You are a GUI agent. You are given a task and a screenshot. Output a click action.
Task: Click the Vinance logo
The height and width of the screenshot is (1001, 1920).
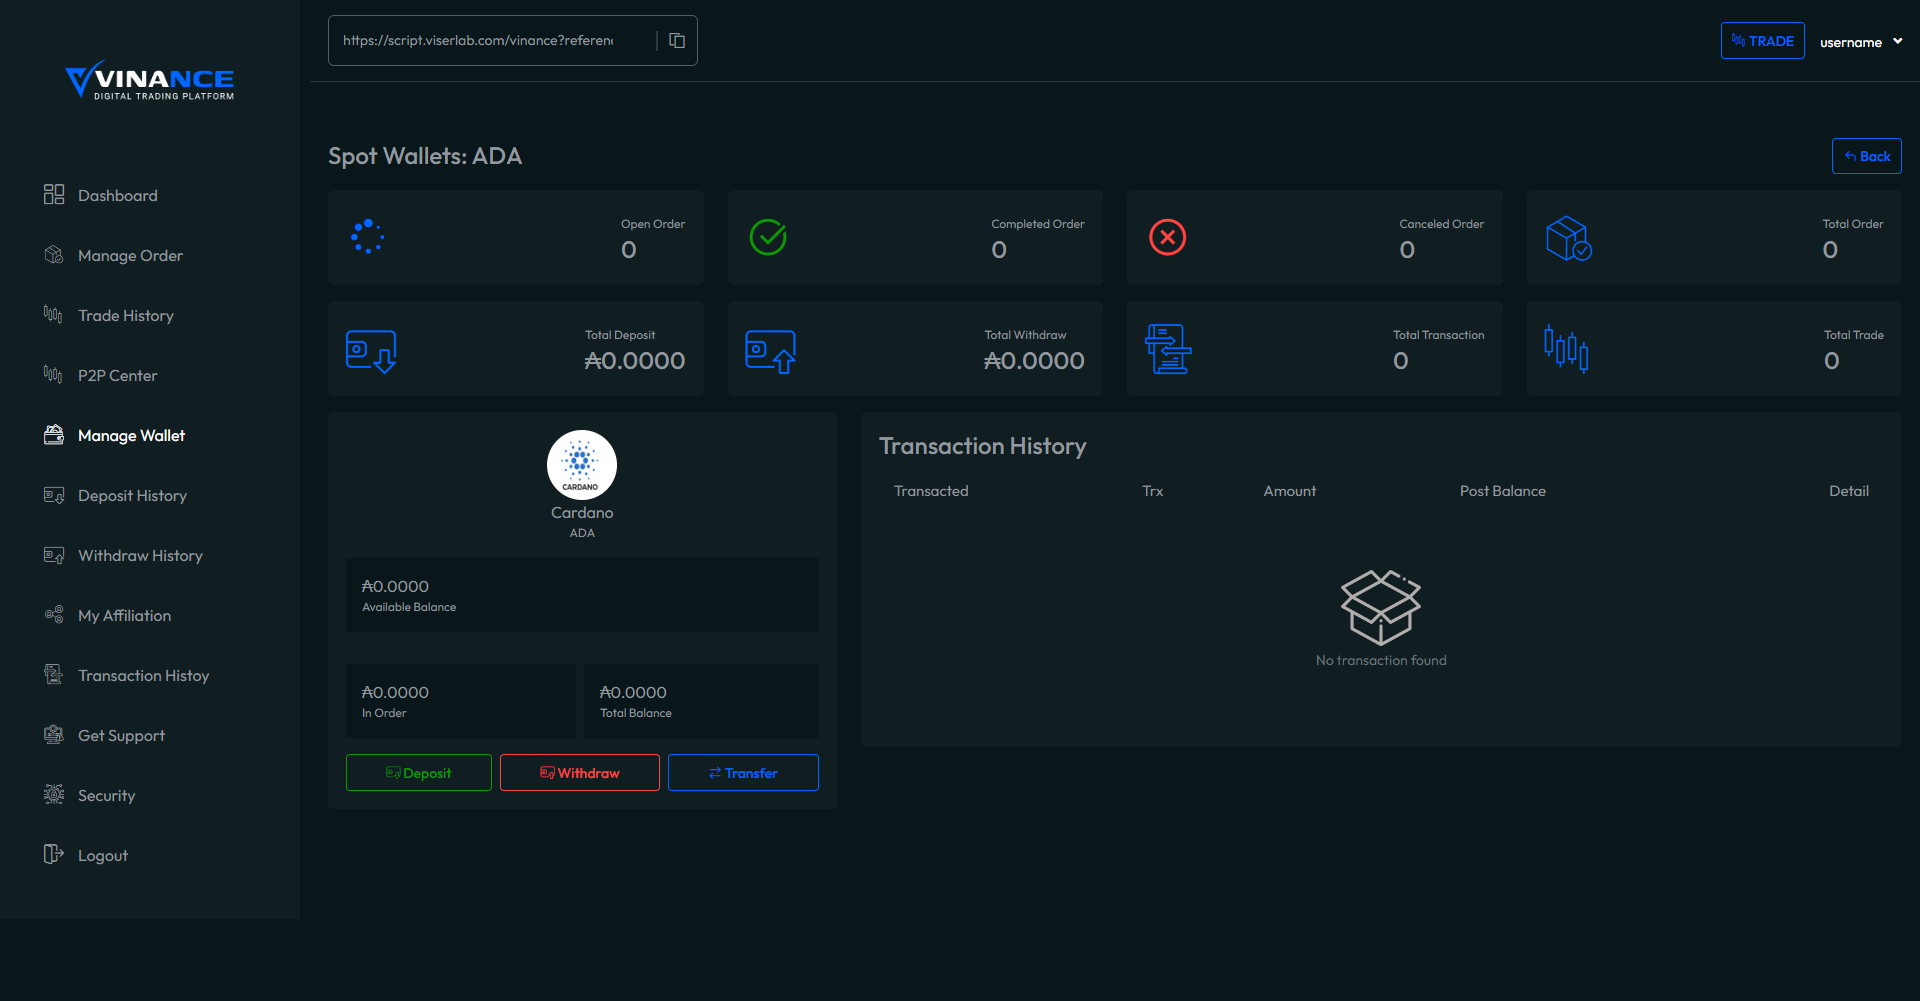pos(150,80)
